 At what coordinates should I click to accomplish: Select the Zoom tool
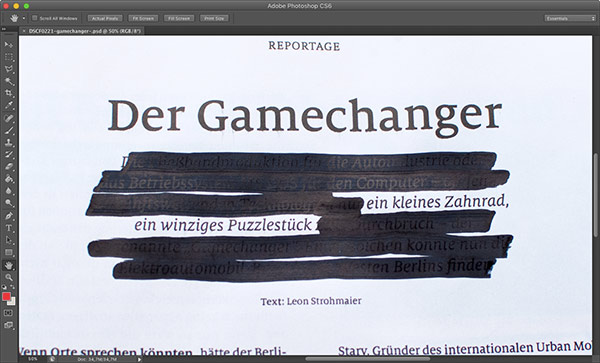tap(8, 277)
